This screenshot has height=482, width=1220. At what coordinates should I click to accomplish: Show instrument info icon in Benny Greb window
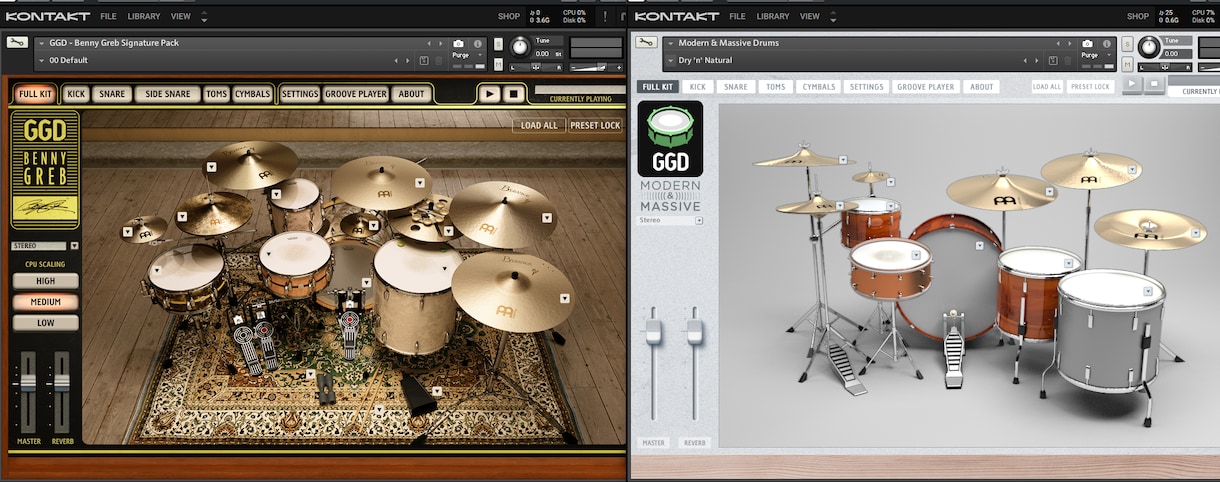point(478,44)
